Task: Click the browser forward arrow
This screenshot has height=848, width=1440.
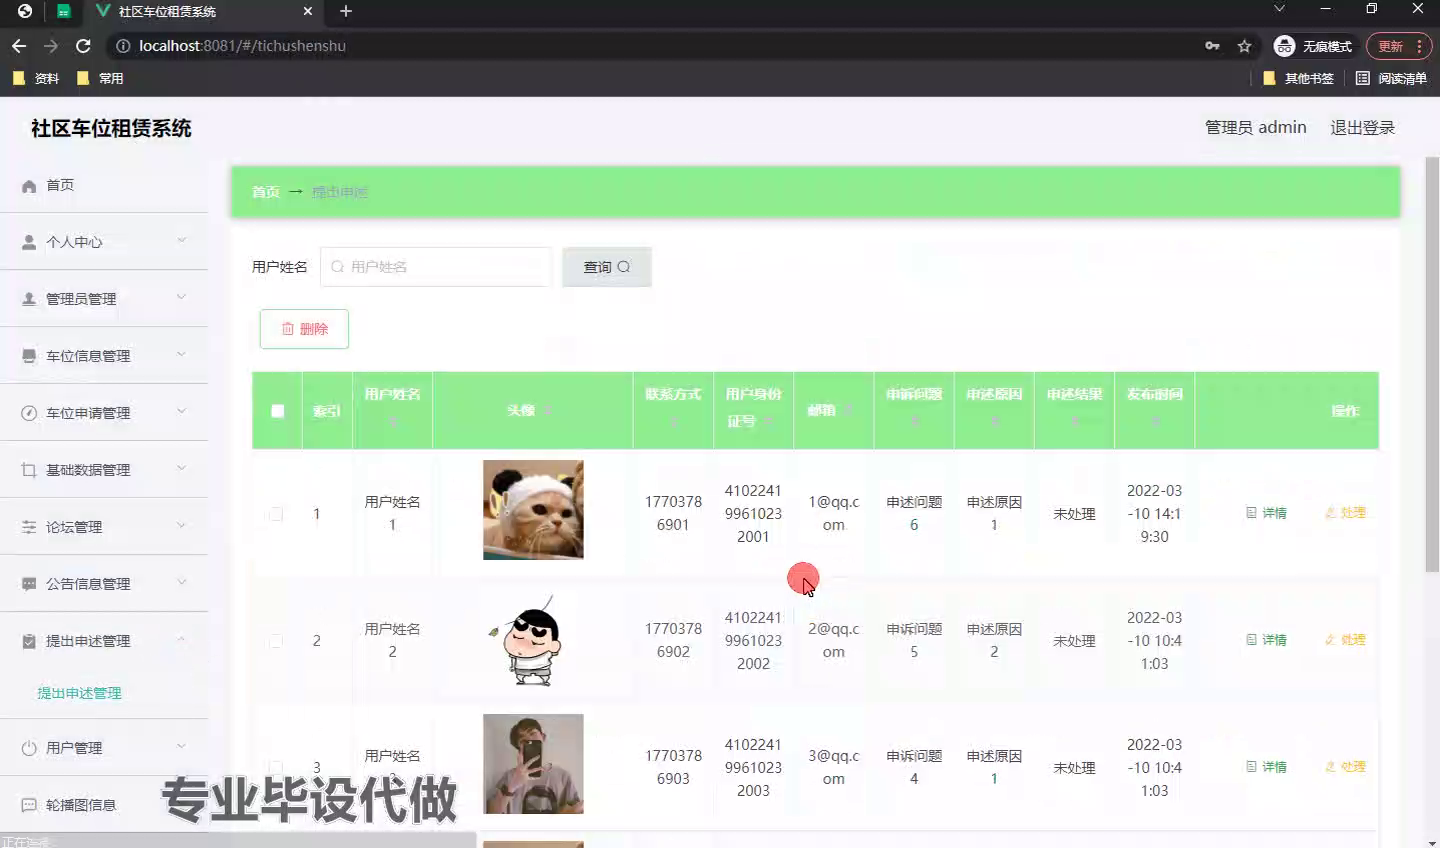Action: click(x=51, y=46)
